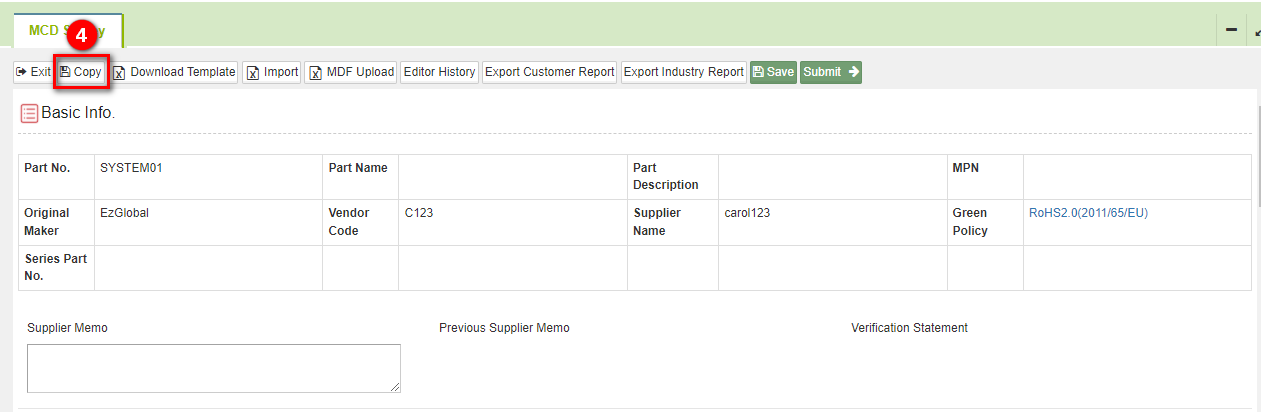Screen dimensions: 1261x412
Task: Start an MDF Upload
Action: tap(351, 72)
